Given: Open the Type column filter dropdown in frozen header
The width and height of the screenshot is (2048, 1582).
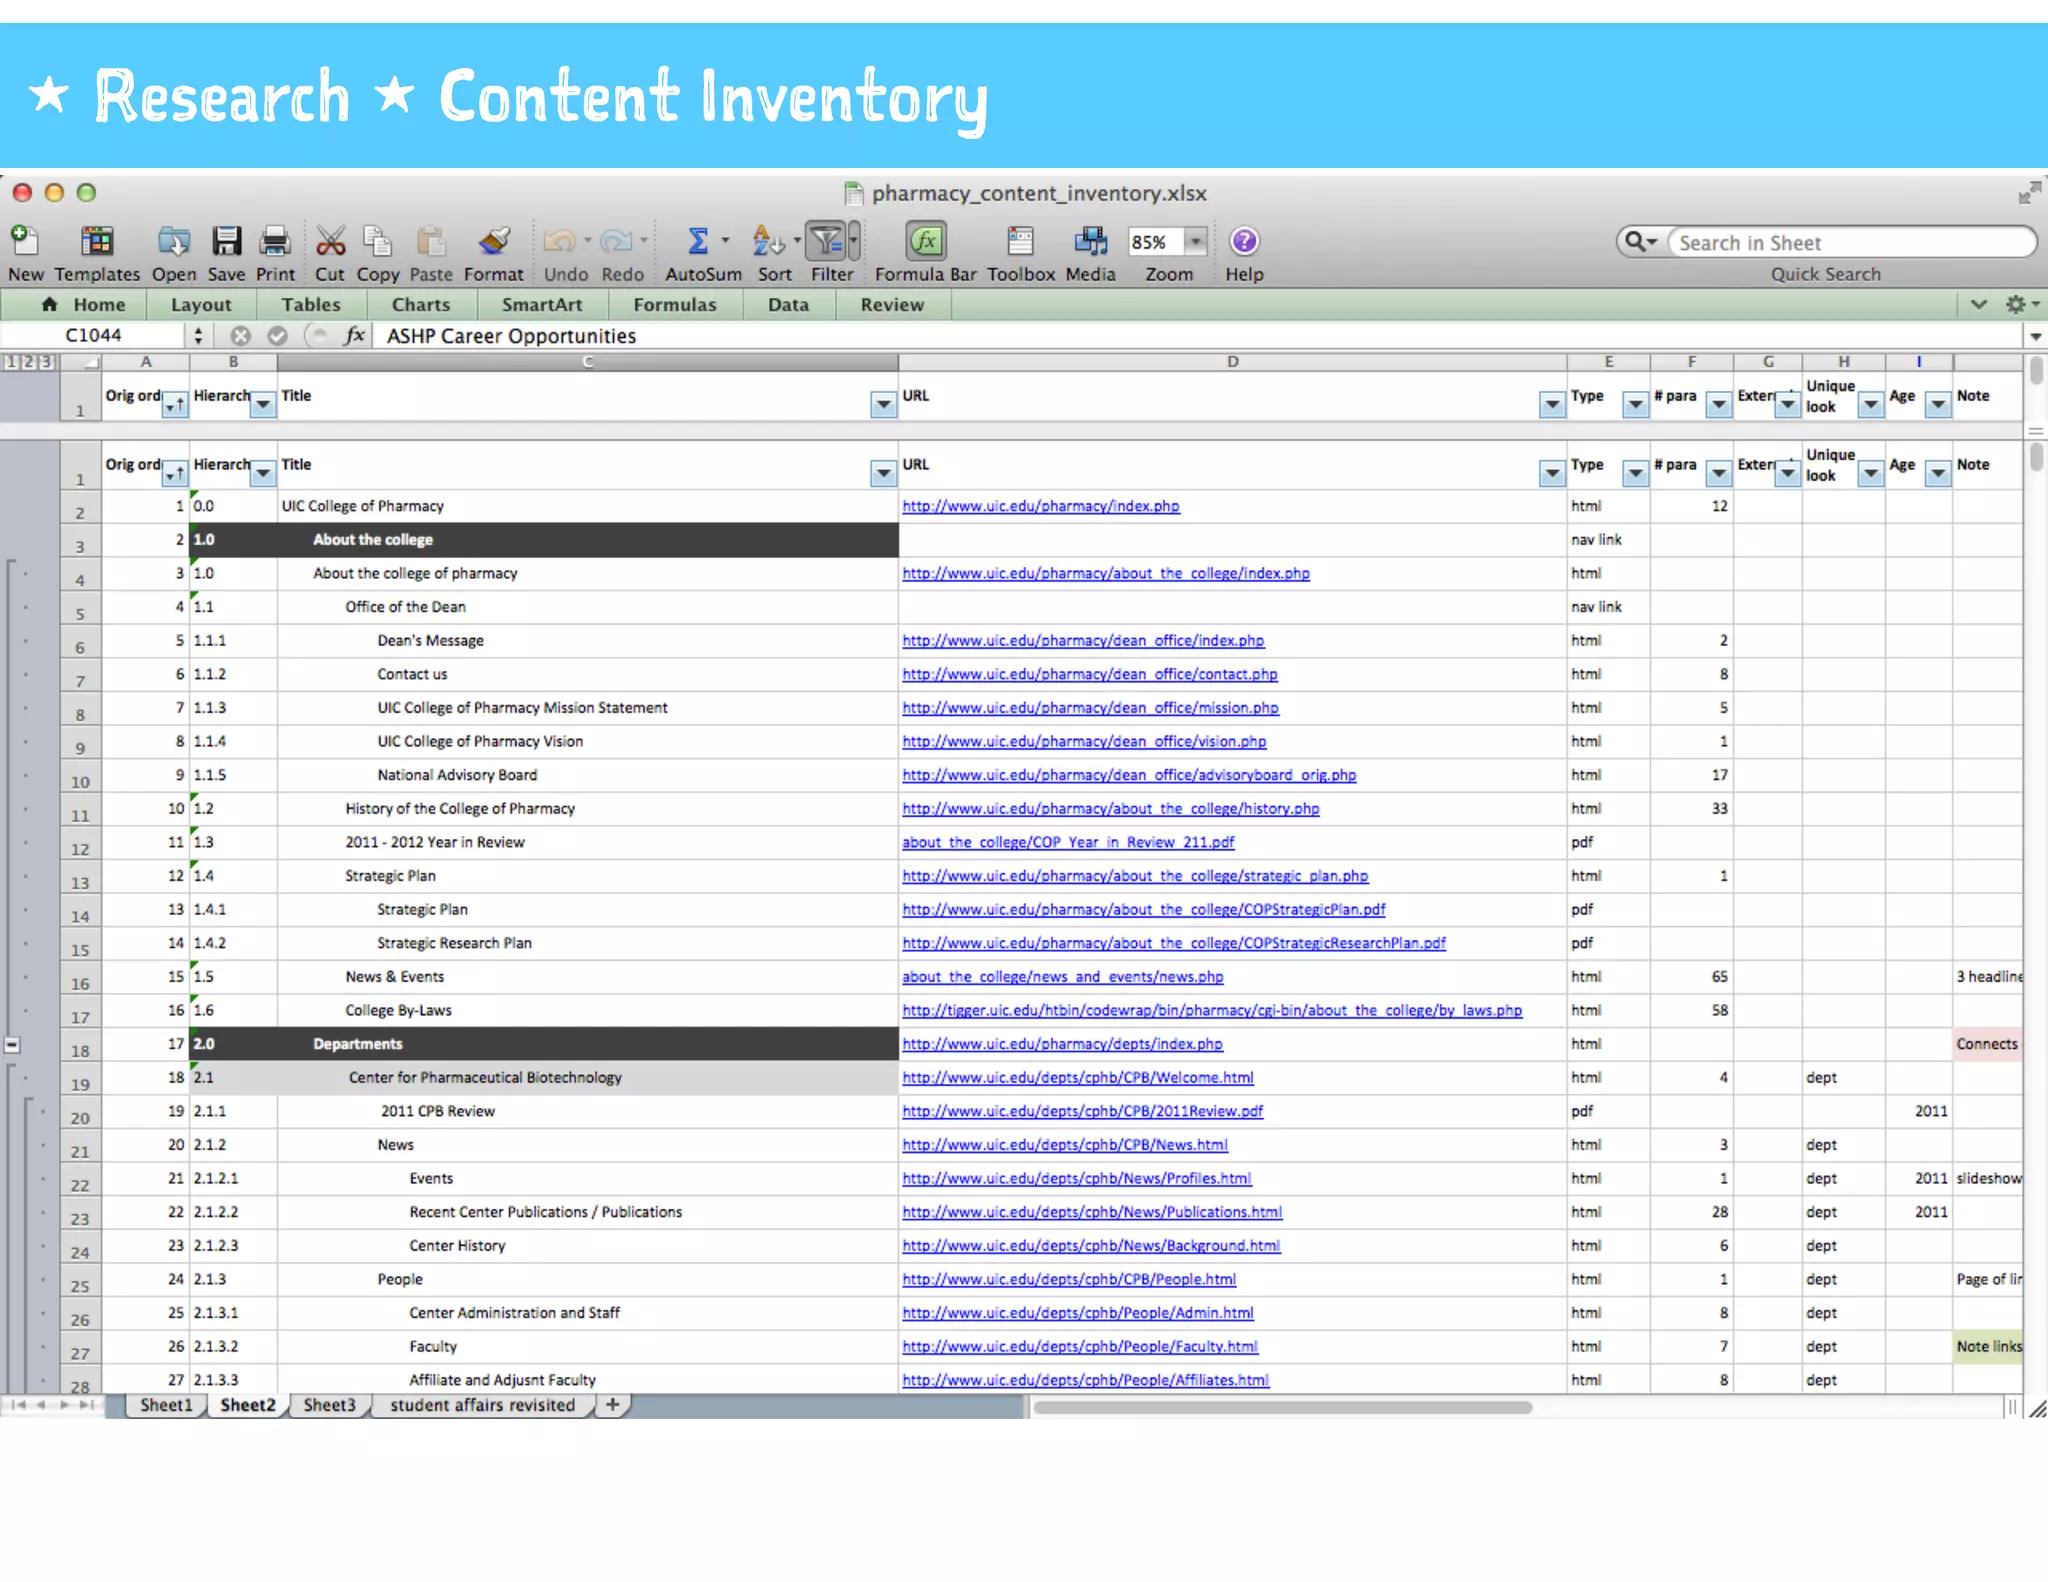Looking at the screenshot, I should click(x=1635, y=404).
